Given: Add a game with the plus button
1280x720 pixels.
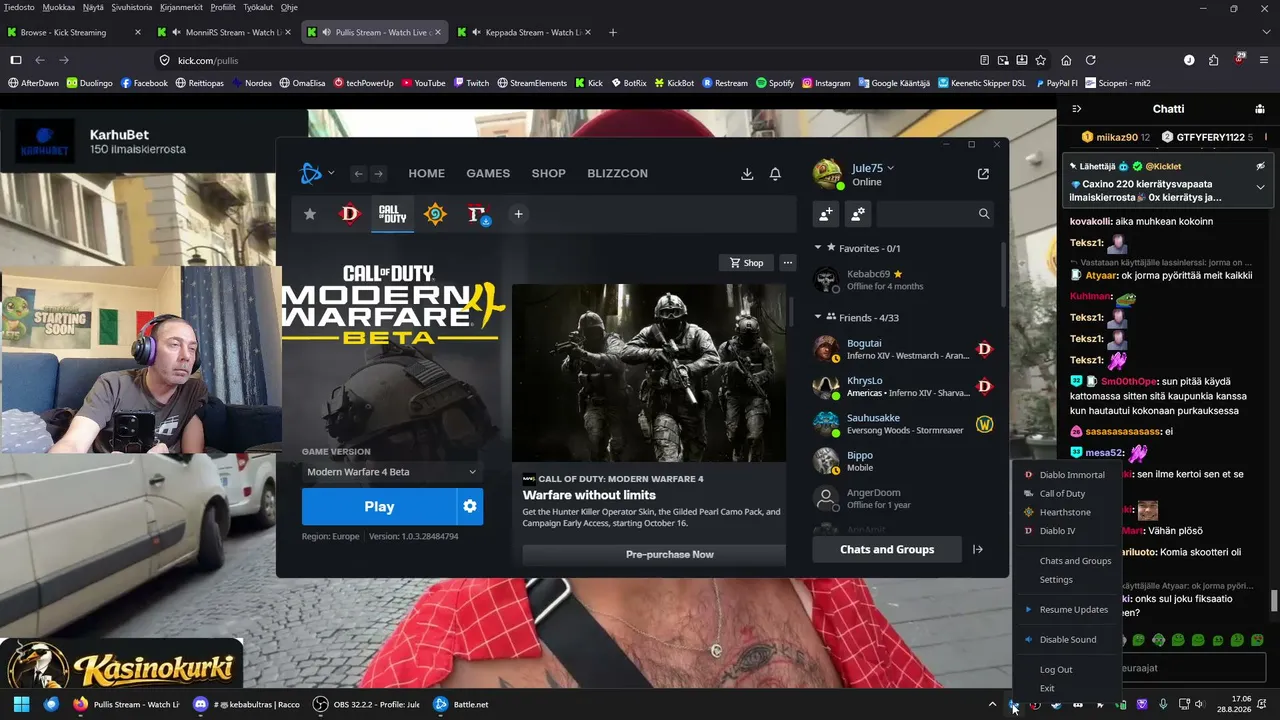Looking at the screenshot, I should click(x=518, y=214).
